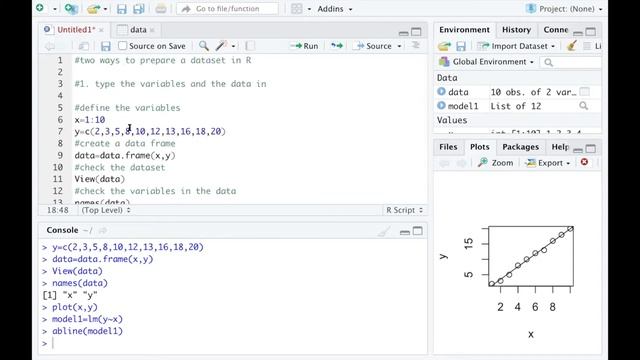Click the New File plus icon
The height and width of the screenshot is (360, 640).
coord(40,8)
